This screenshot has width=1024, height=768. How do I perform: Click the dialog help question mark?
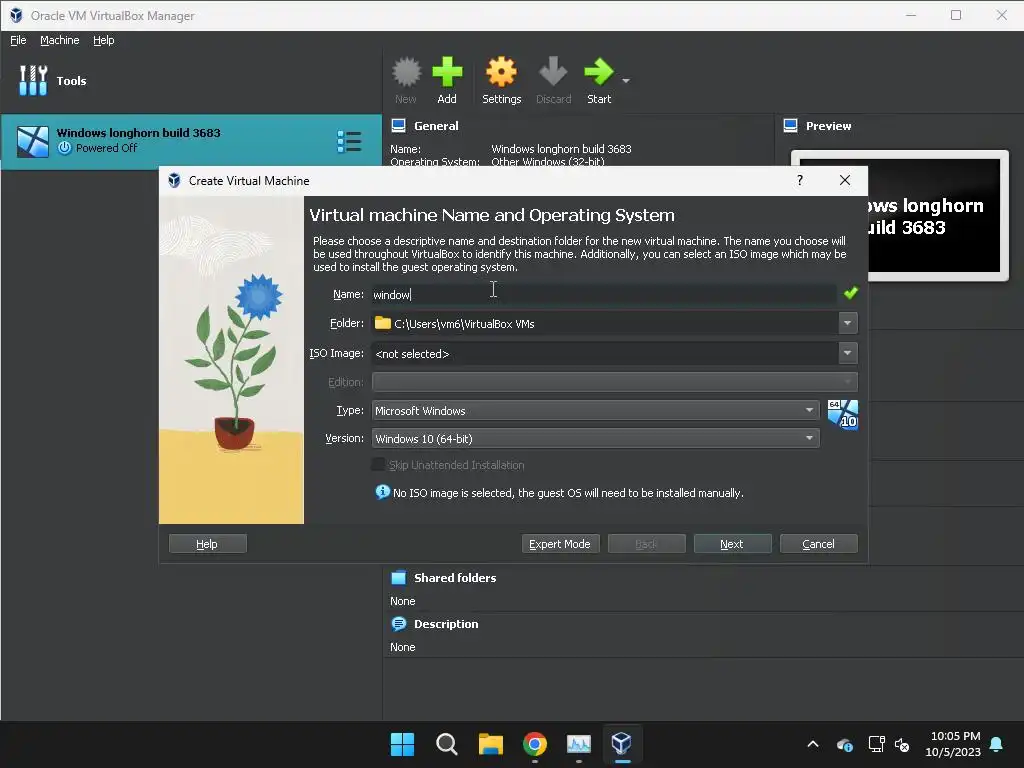pyautogui.click(x=800, y=180)
